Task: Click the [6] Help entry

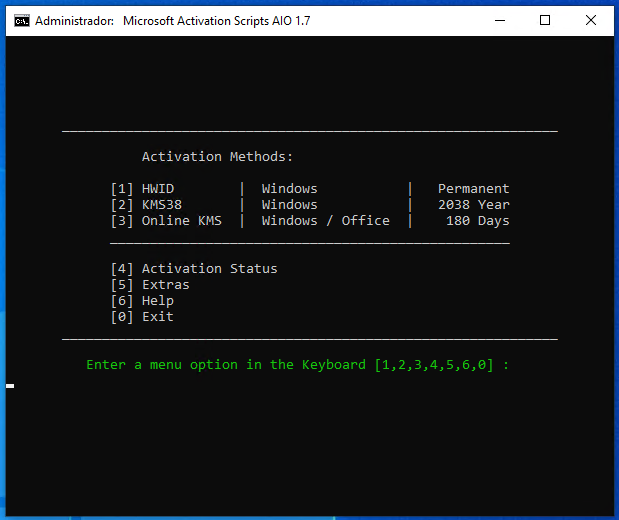Action: point(142,301)
